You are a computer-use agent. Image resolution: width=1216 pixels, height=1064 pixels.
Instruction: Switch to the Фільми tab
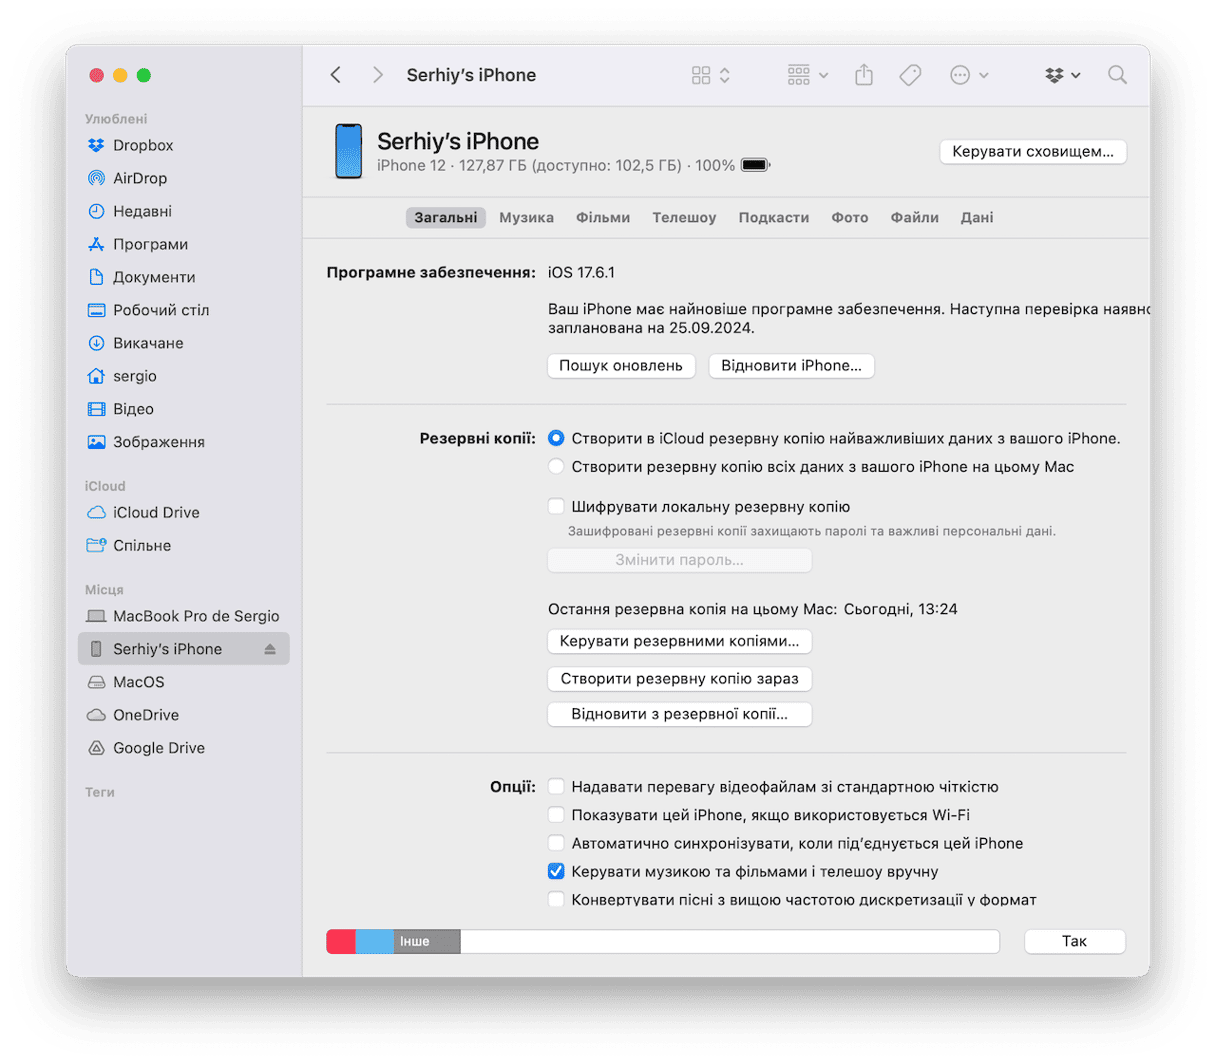click(x=603, y=217)
